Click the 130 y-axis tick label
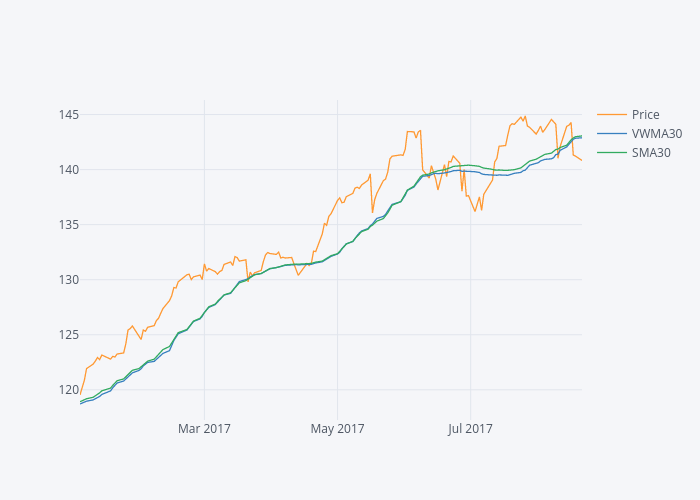This screenshot has height=500, width=700. (68, 279)
